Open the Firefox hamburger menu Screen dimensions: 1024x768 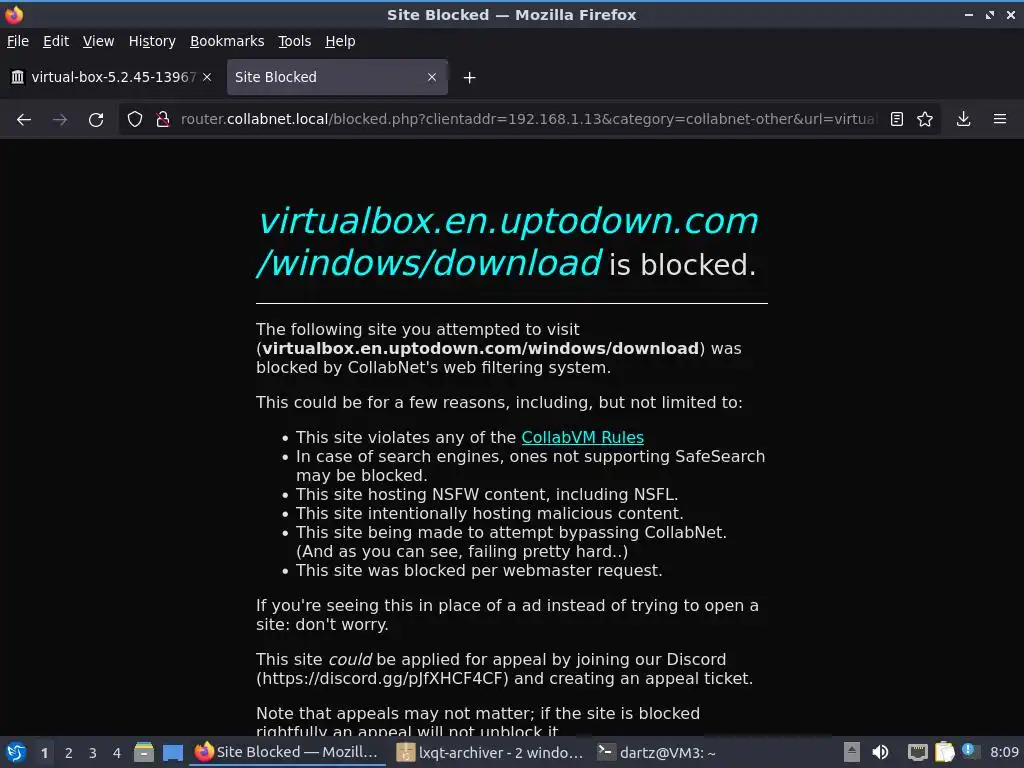coord(1000,119)
